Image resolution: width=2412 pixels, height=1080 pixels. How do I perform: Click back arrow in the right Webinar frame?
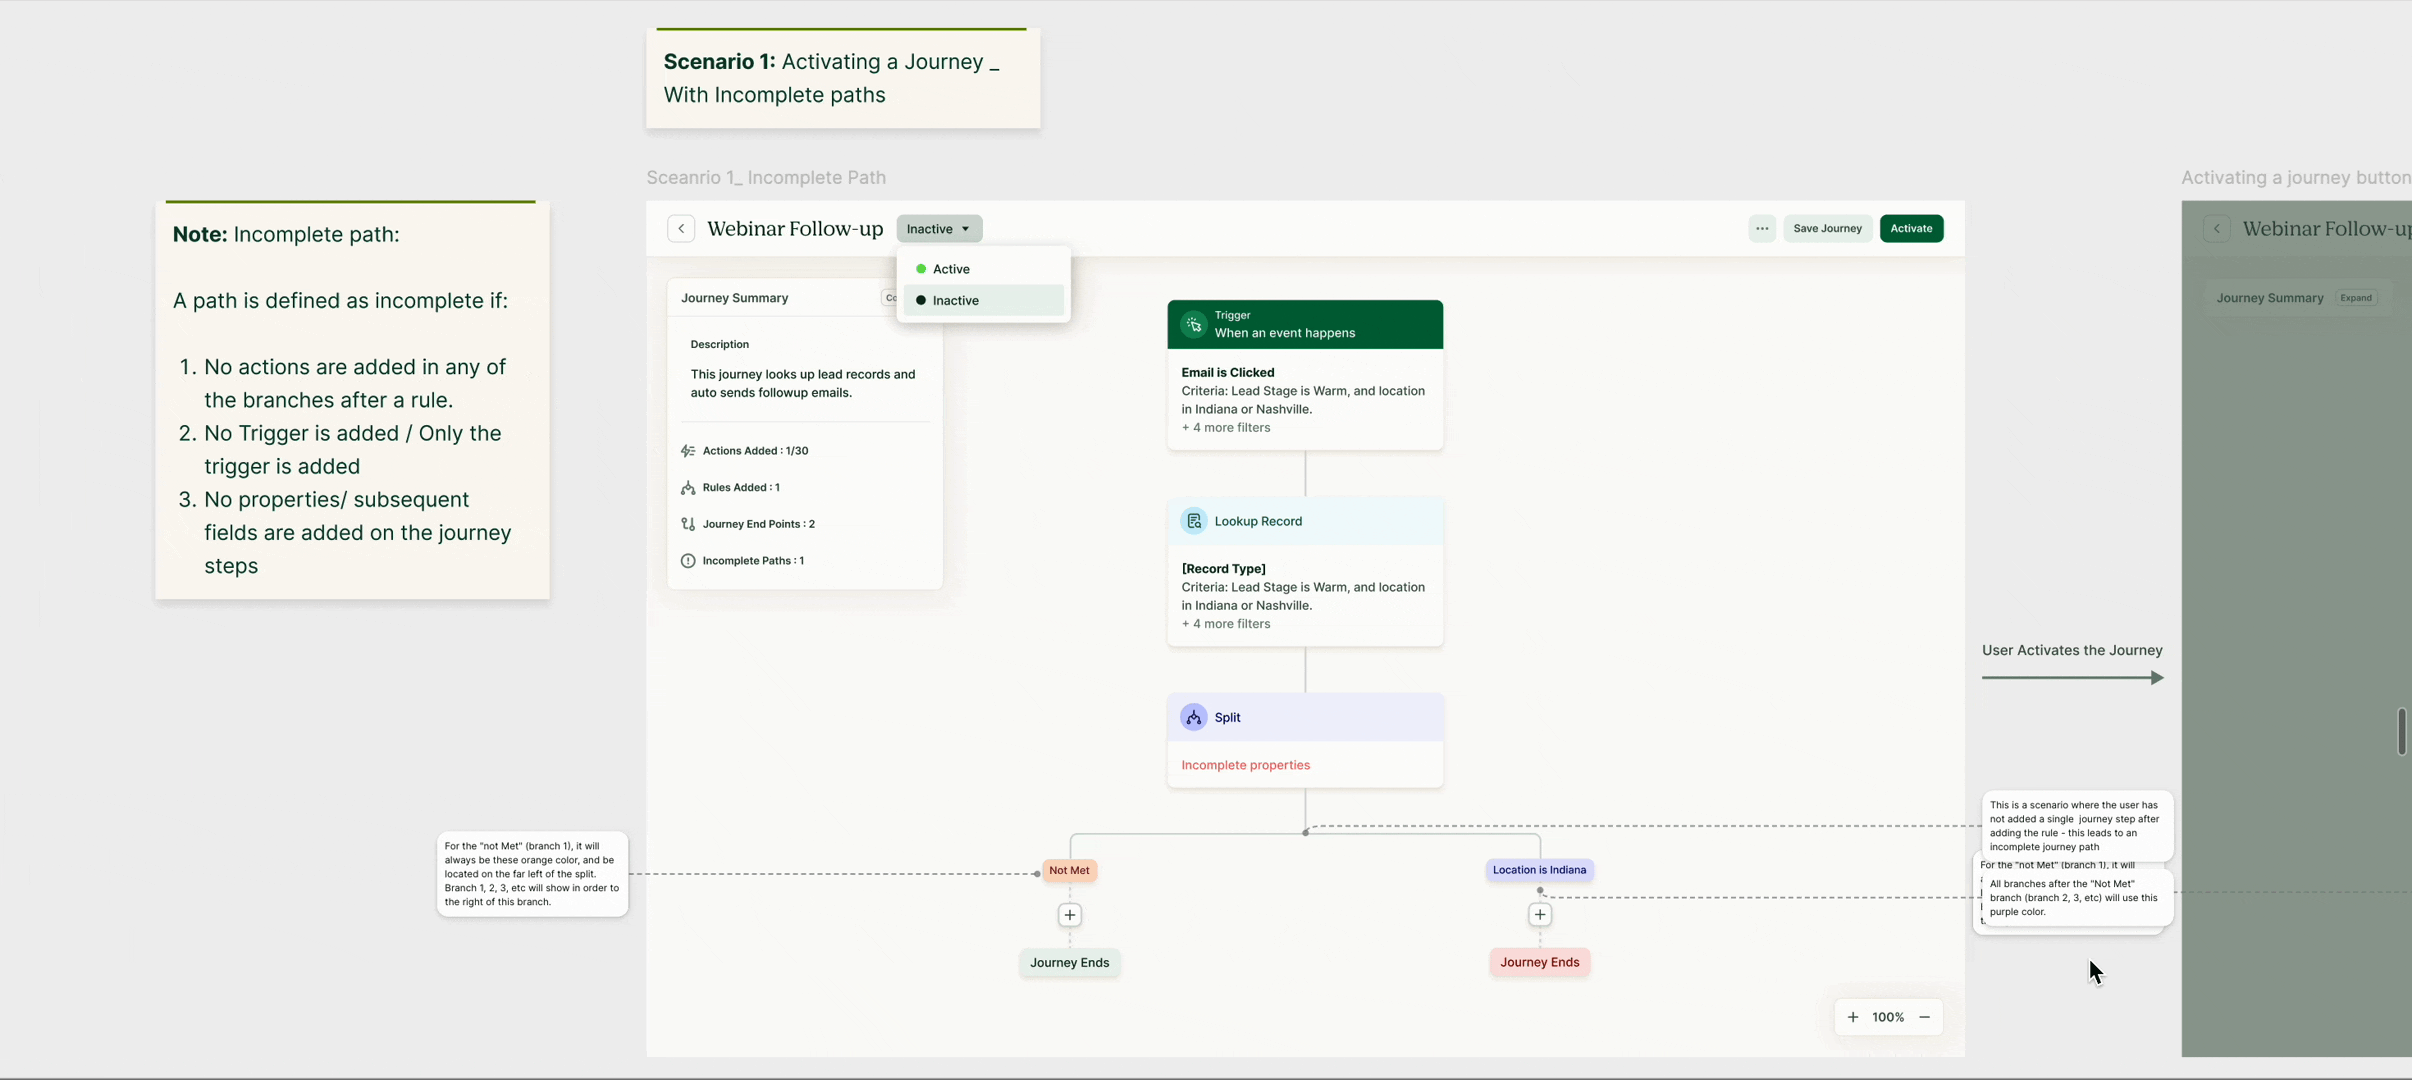[2216, 229]
